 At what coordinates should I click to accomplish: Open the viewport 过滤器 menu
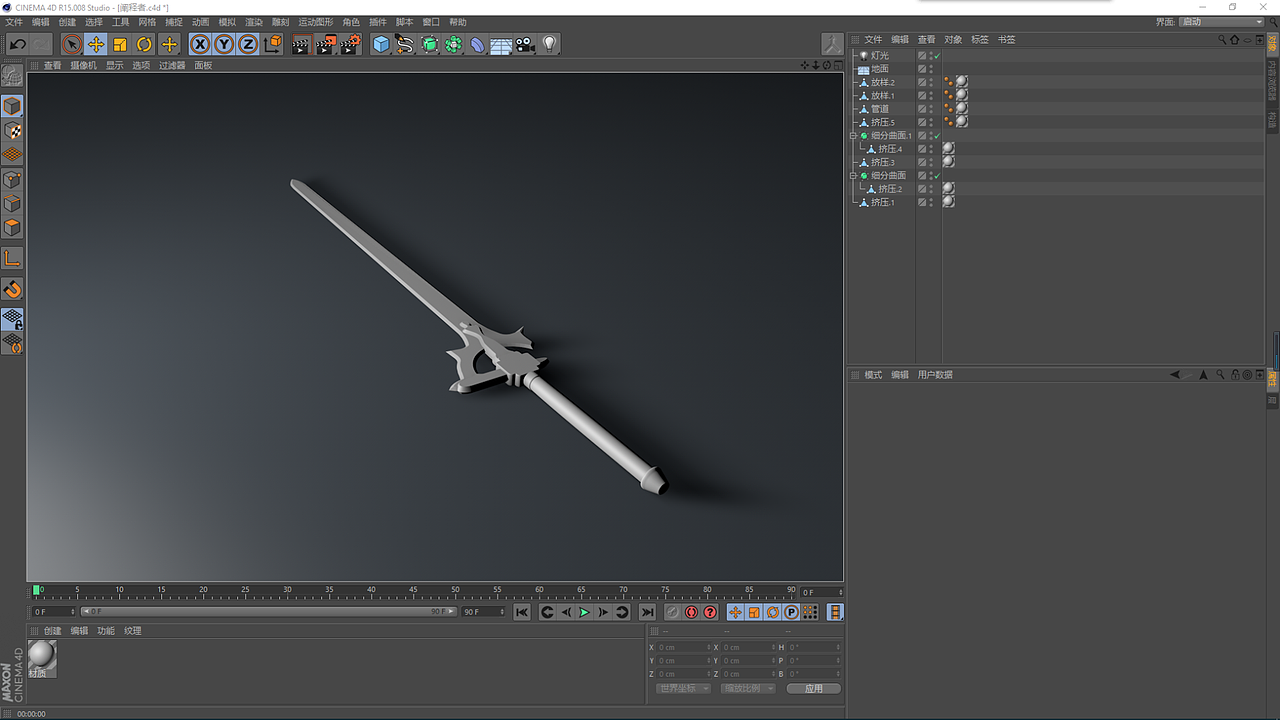172,66
